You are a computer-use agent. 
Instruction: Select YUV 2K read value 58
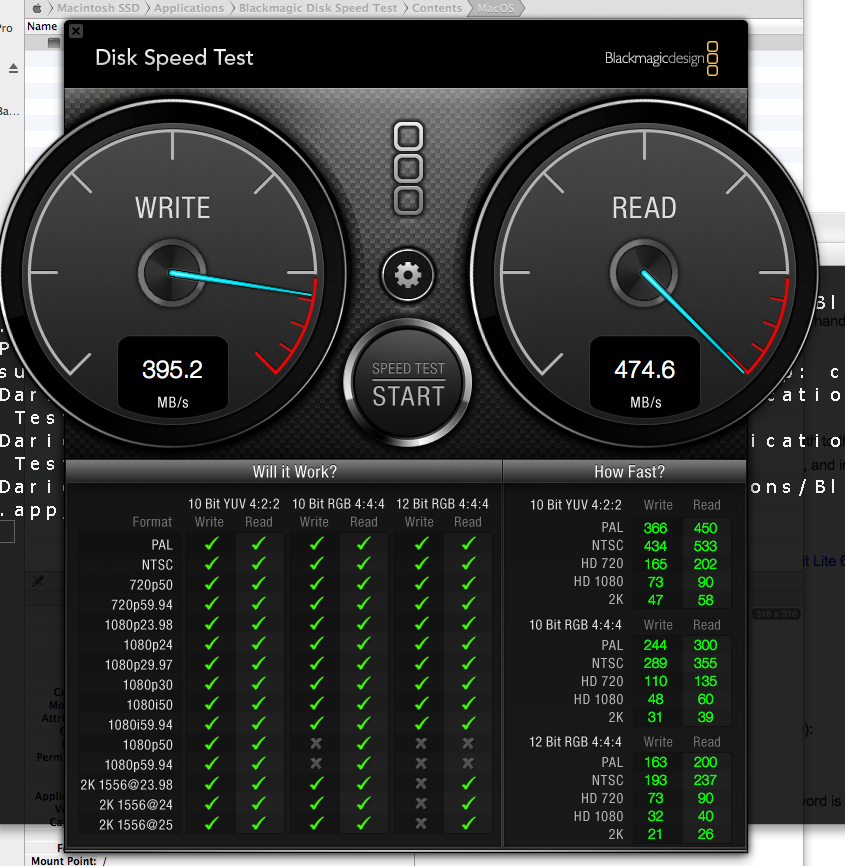pyautogui.click(x=705, y=600)
